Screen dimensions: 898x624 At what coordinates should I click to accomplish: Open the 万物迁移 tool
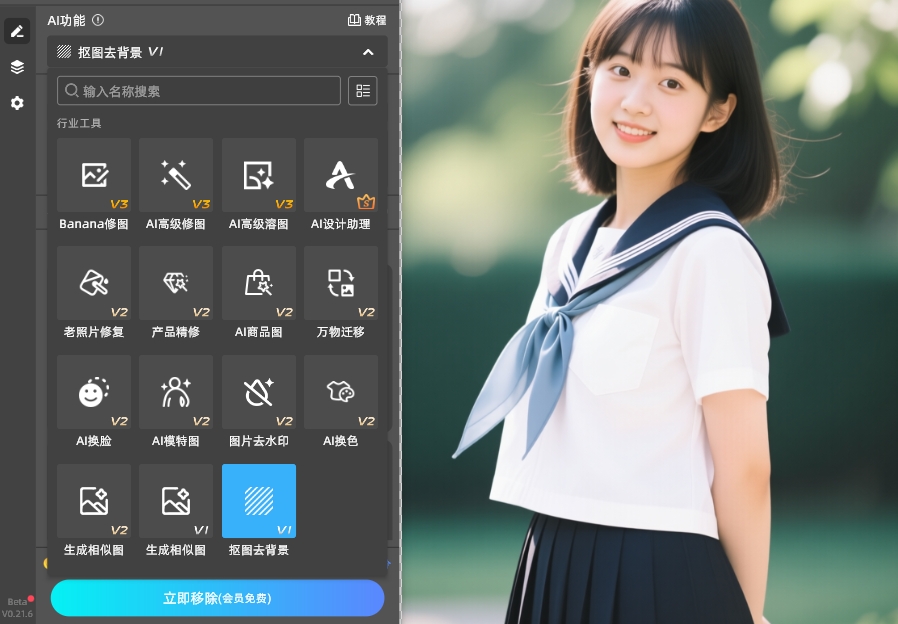tap(340, 283)
